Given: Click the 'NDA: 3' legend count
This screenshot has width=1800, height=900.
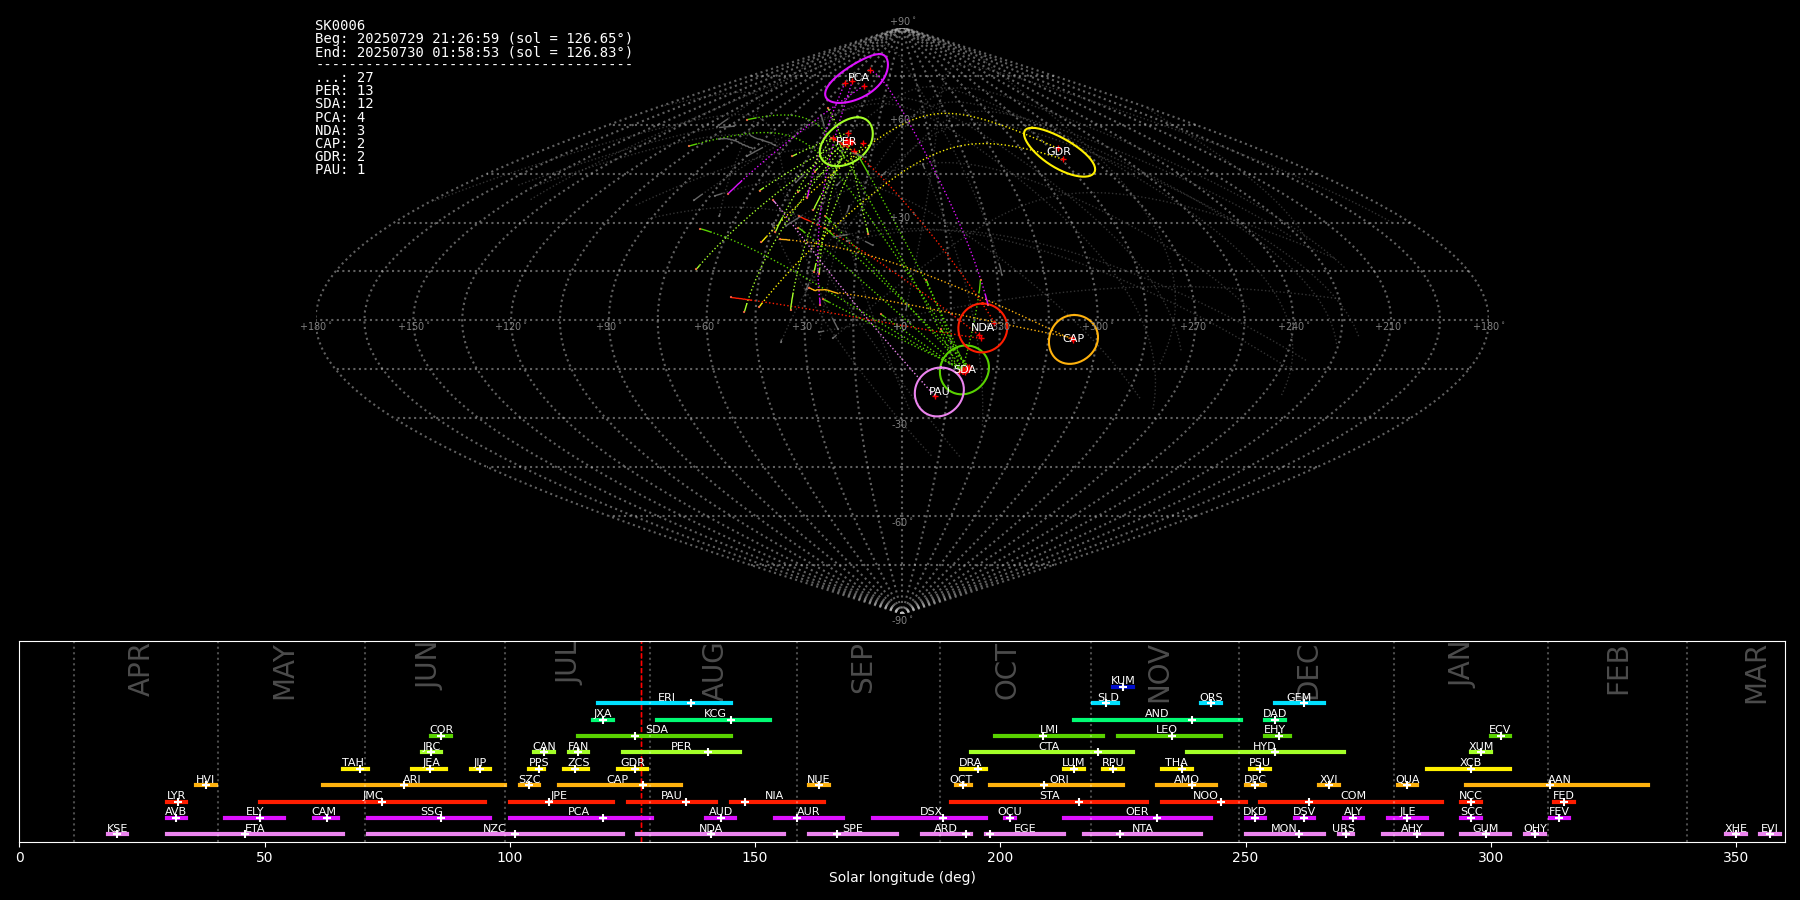Looking at the screenshot, I should click(340, 131).
